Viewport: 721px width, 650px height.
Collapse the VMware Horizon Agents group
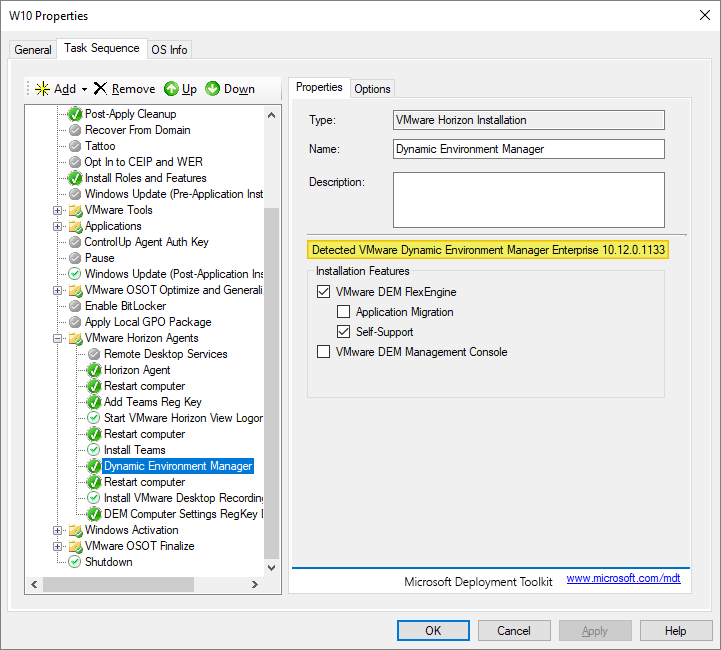pos(58,338)
